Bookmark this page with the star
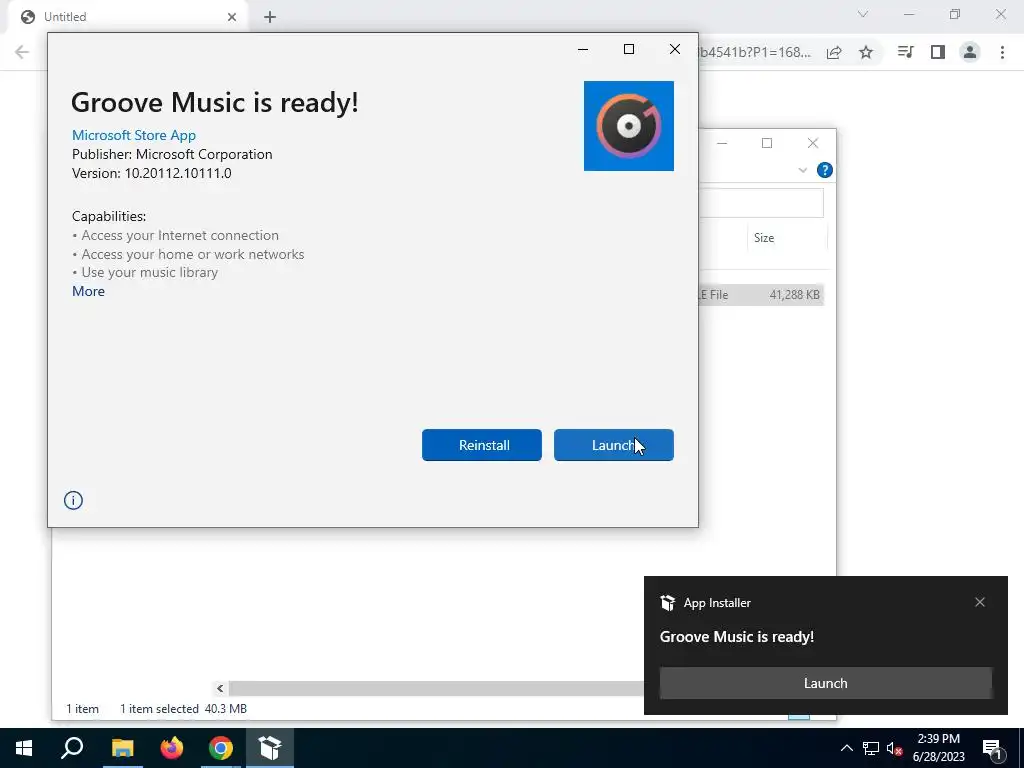 point(866,52)
